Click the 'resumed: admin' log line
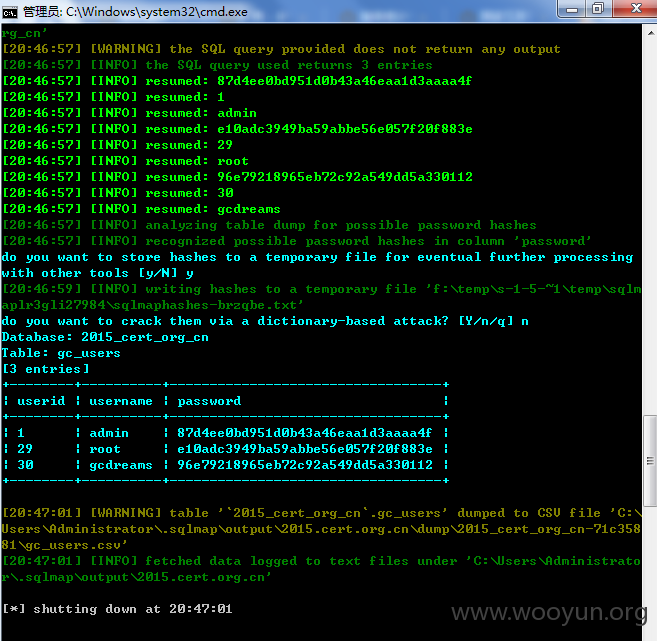This screenshot has height=641, width=657. [x=129, y=113]
